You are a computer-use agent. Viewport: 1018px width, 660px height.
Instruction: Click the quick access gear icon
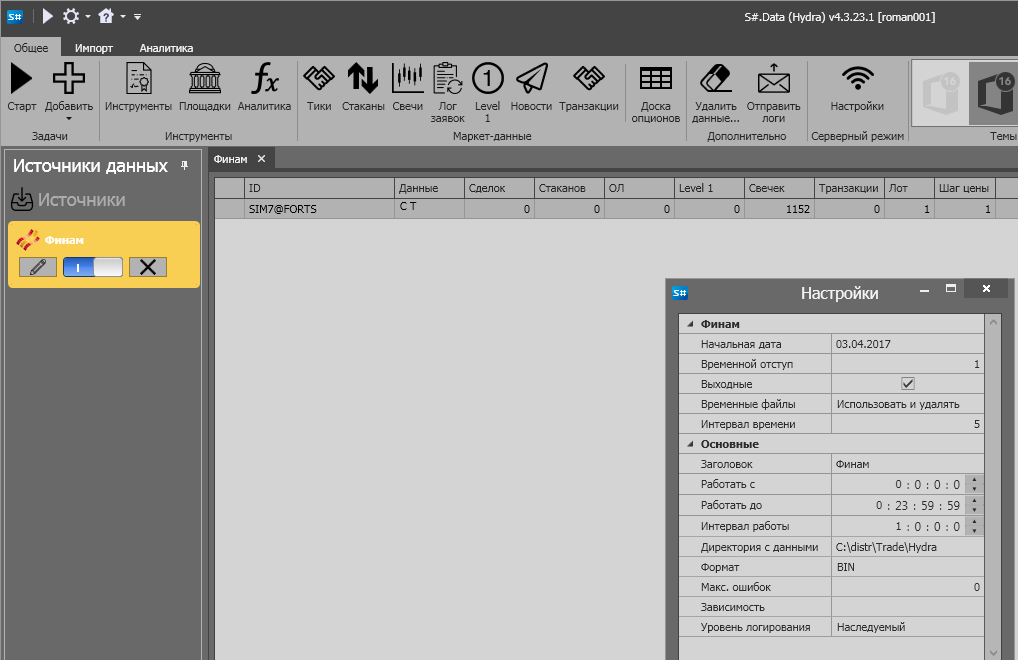coord(71,16)
